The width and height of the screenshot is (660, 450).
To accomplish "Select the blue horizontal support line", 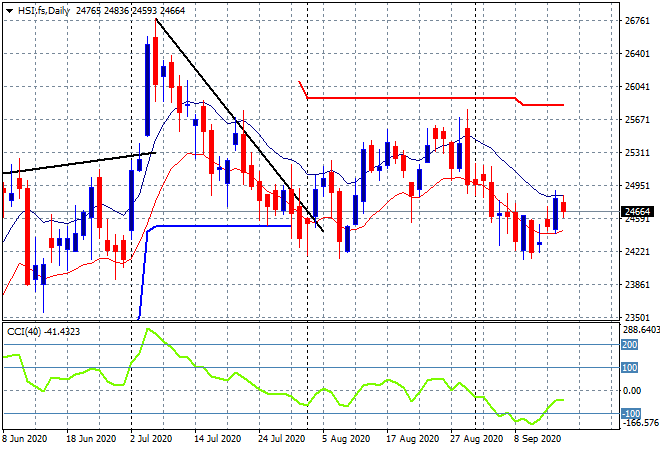I will pyautogui.click(x=223, y=226).
